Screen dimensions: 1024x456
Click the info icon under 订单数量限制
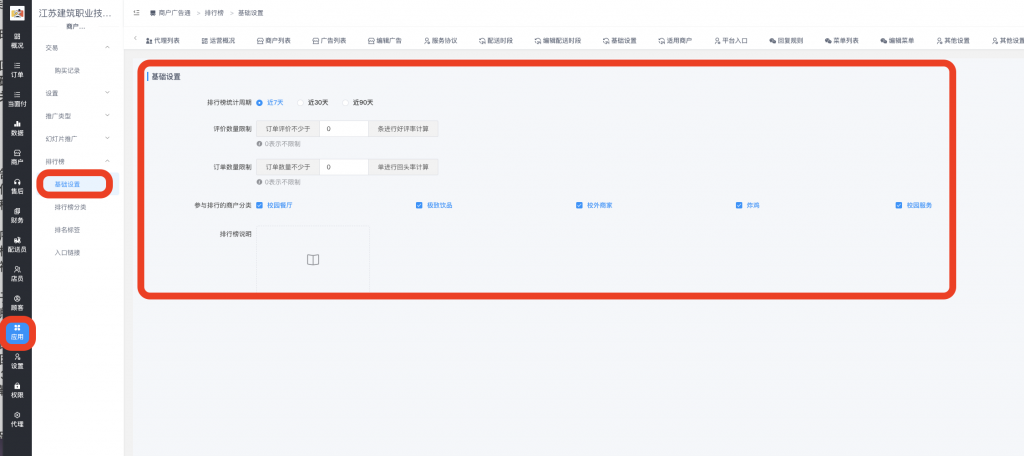[x=259, y=182]
